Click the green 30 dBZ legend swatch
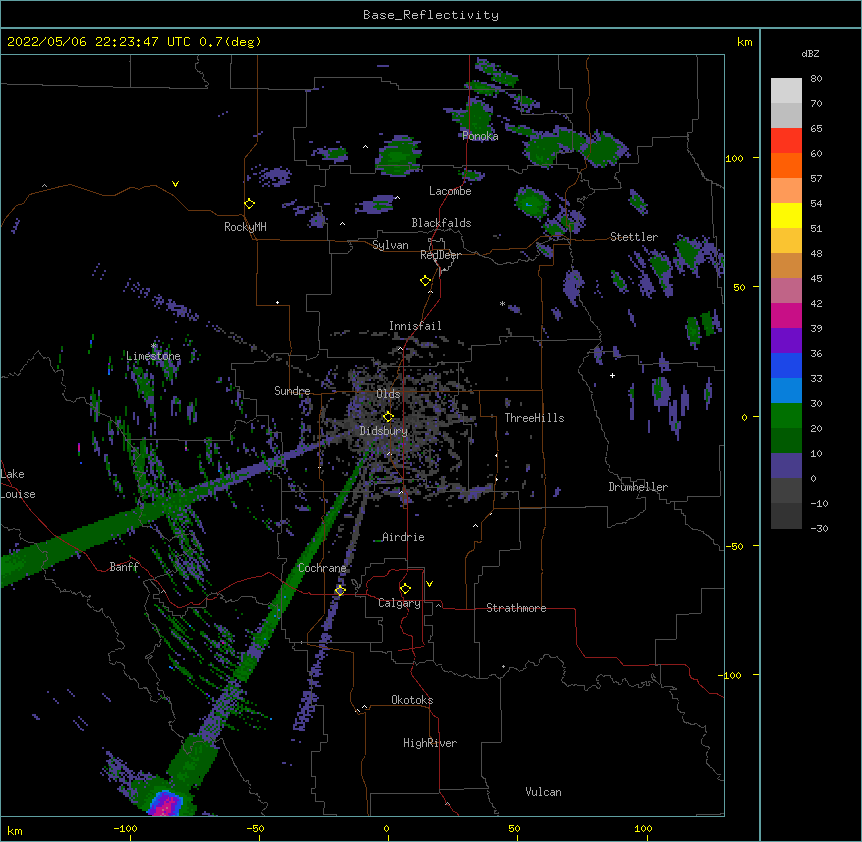 pos(786,416)
